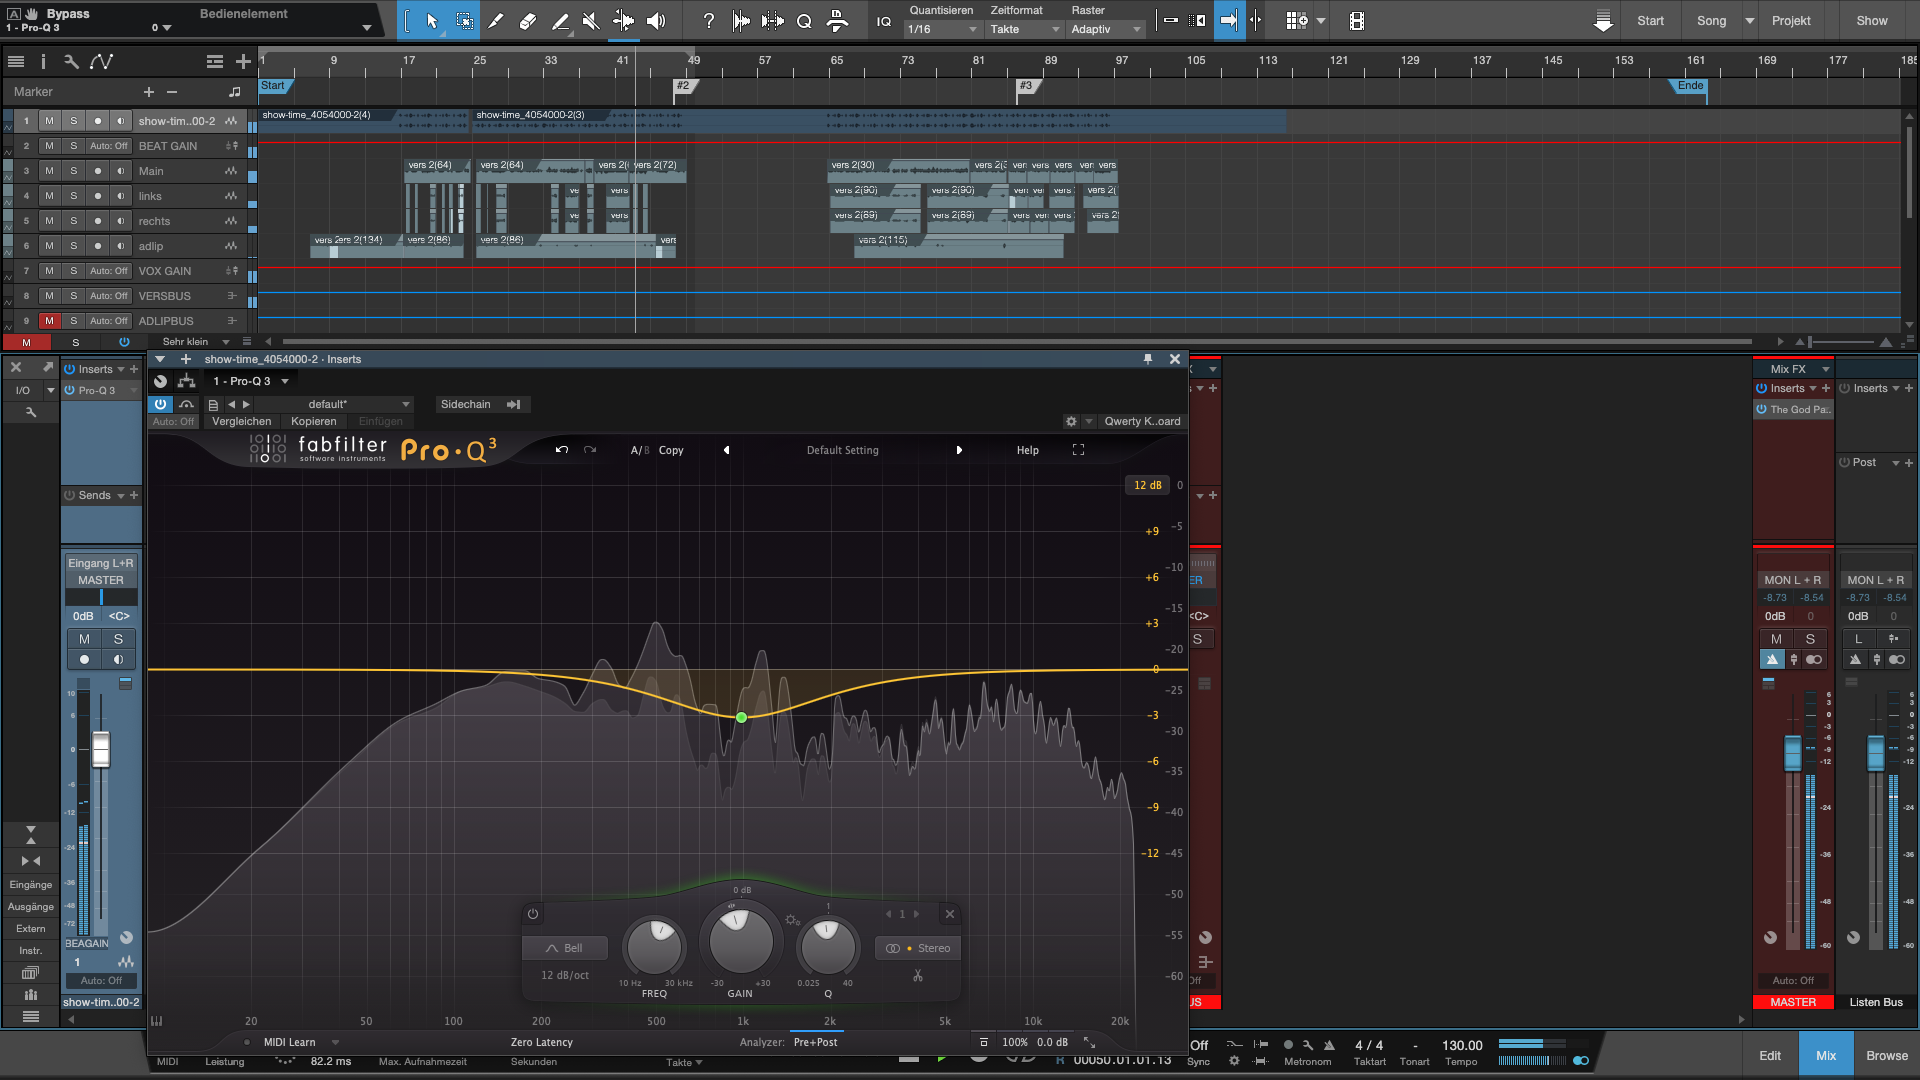
Task: Open the Show page
Action: [1872, 21]
